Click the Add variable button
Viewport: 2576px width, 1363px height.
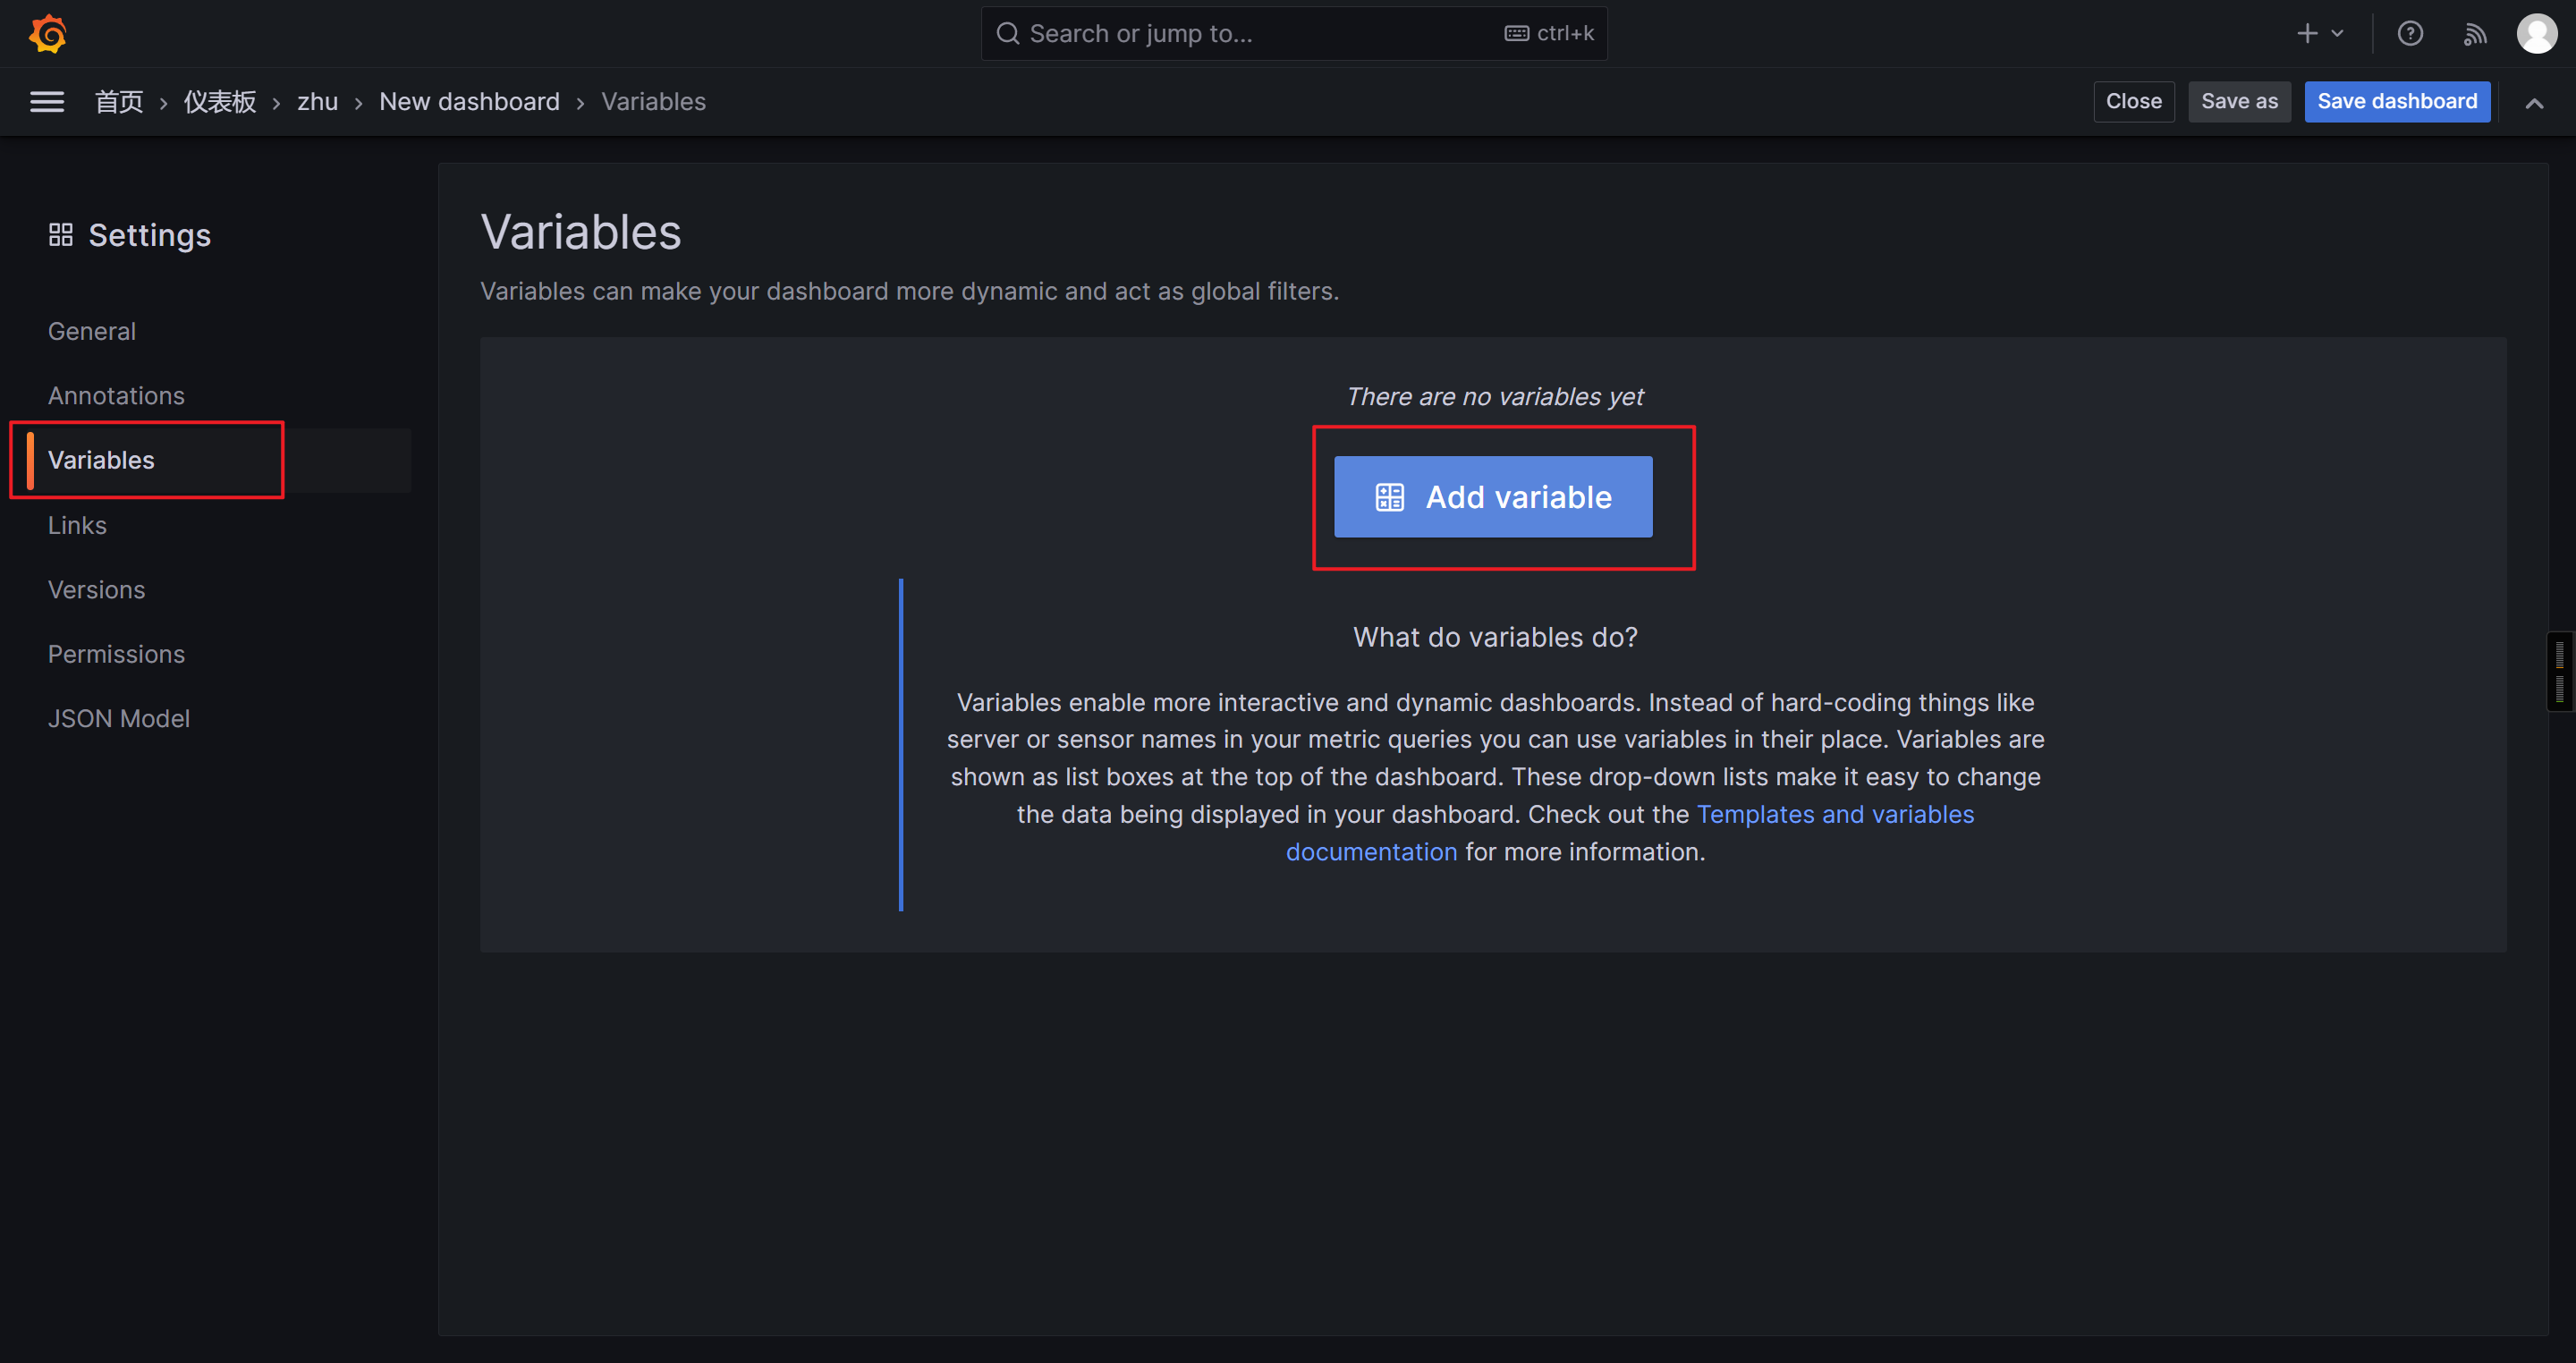tap(1492, 497)
